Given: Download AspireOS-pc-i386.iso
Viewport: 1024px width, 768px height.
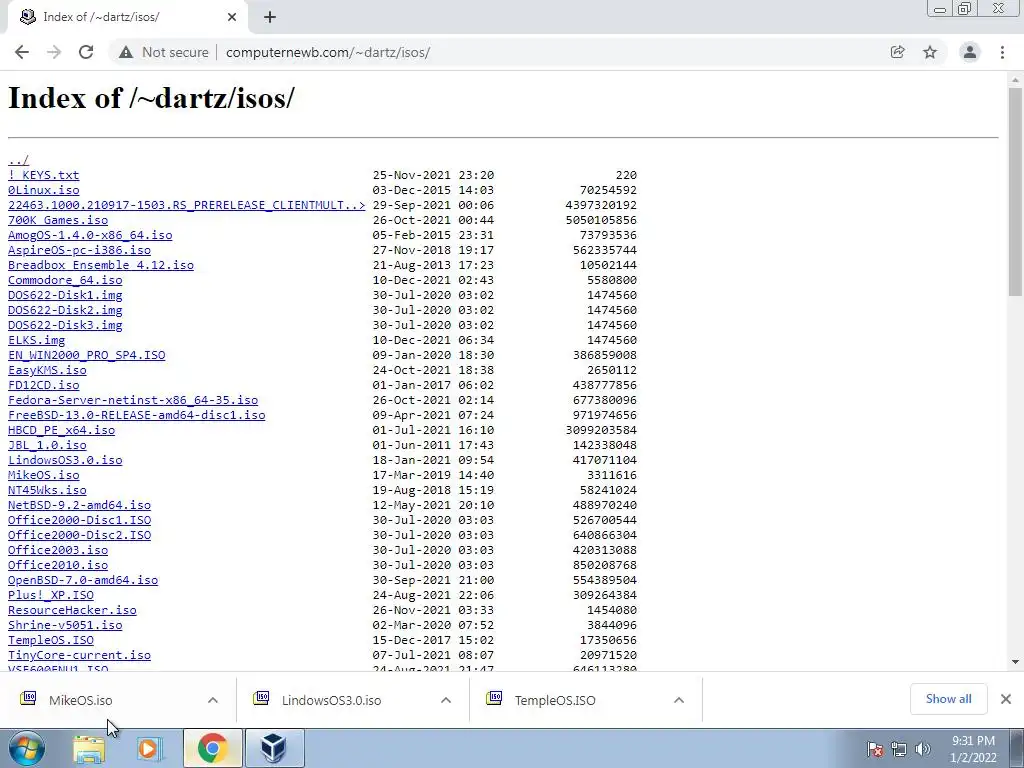Looking at the screenshot, I should coord(80,250).
